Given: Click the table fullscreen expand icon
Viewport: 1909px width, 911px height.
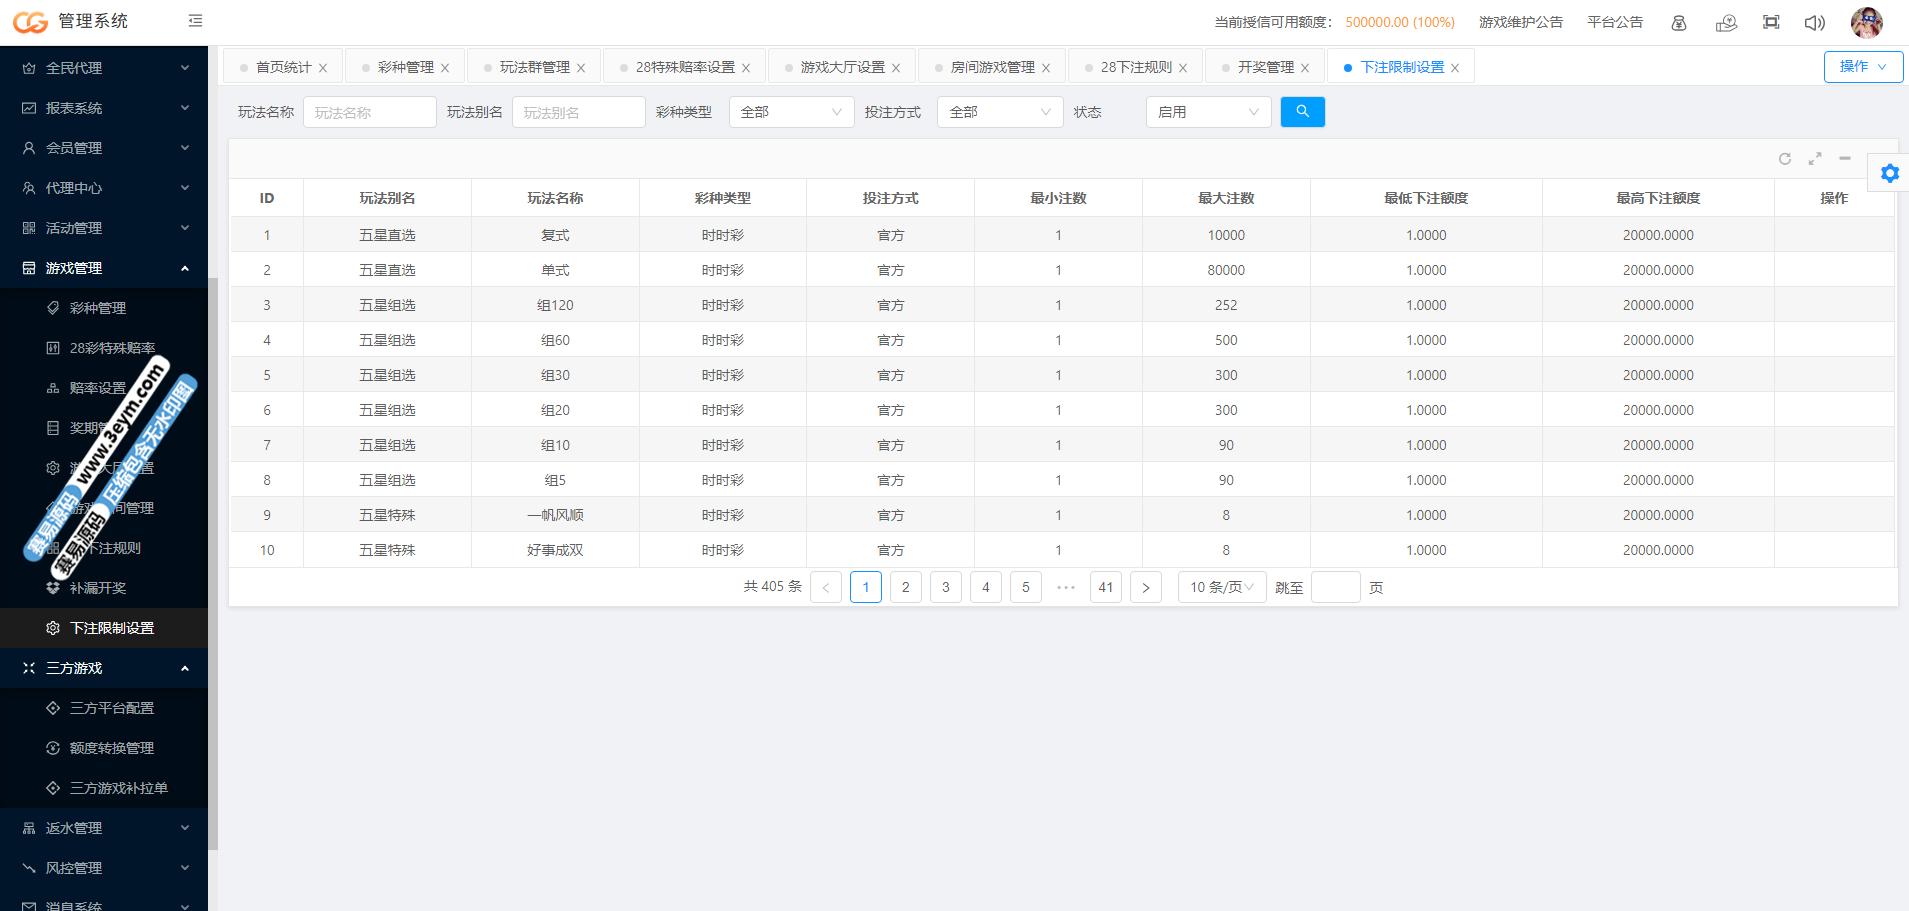Looking at the screenshot, I should 1815,159.
